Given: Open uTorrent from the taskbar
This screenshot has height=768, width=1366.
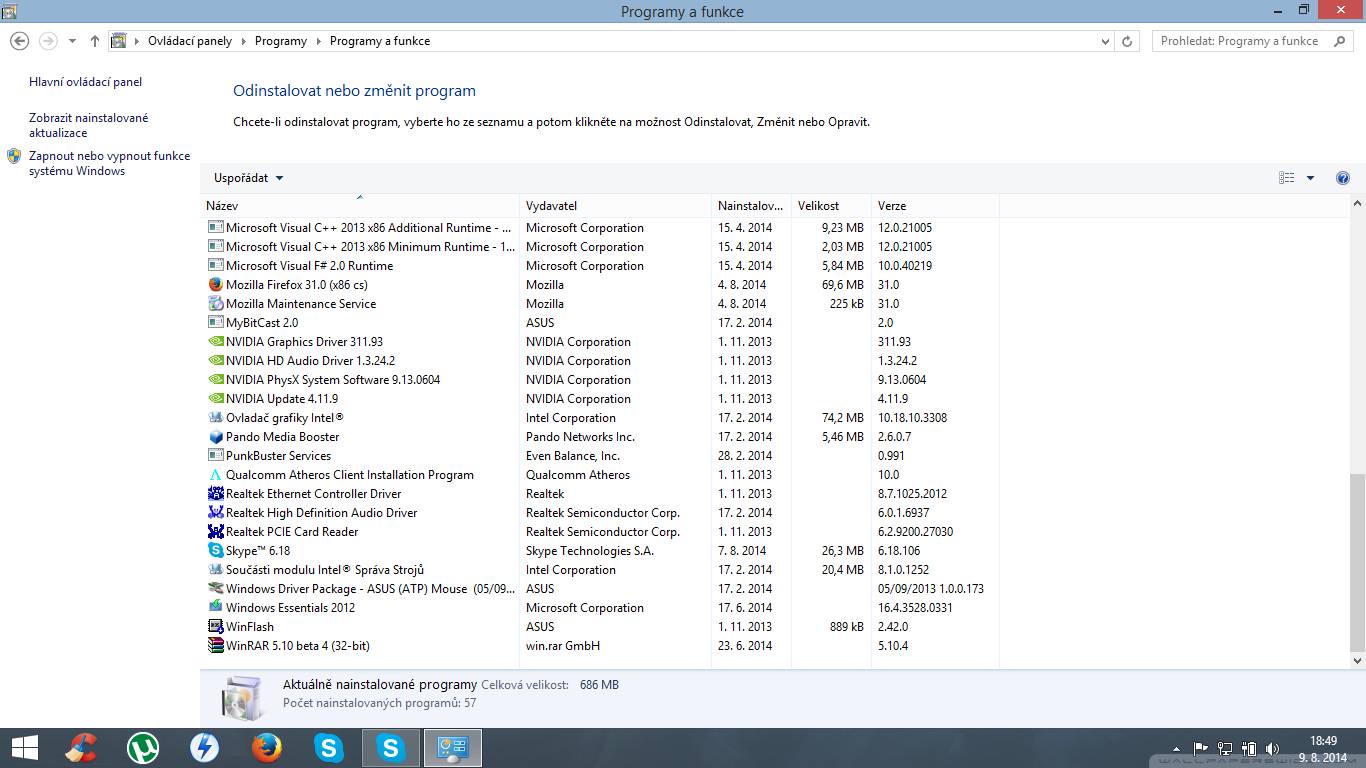Looking at the screenshot, I should click(x=143, y=748).
